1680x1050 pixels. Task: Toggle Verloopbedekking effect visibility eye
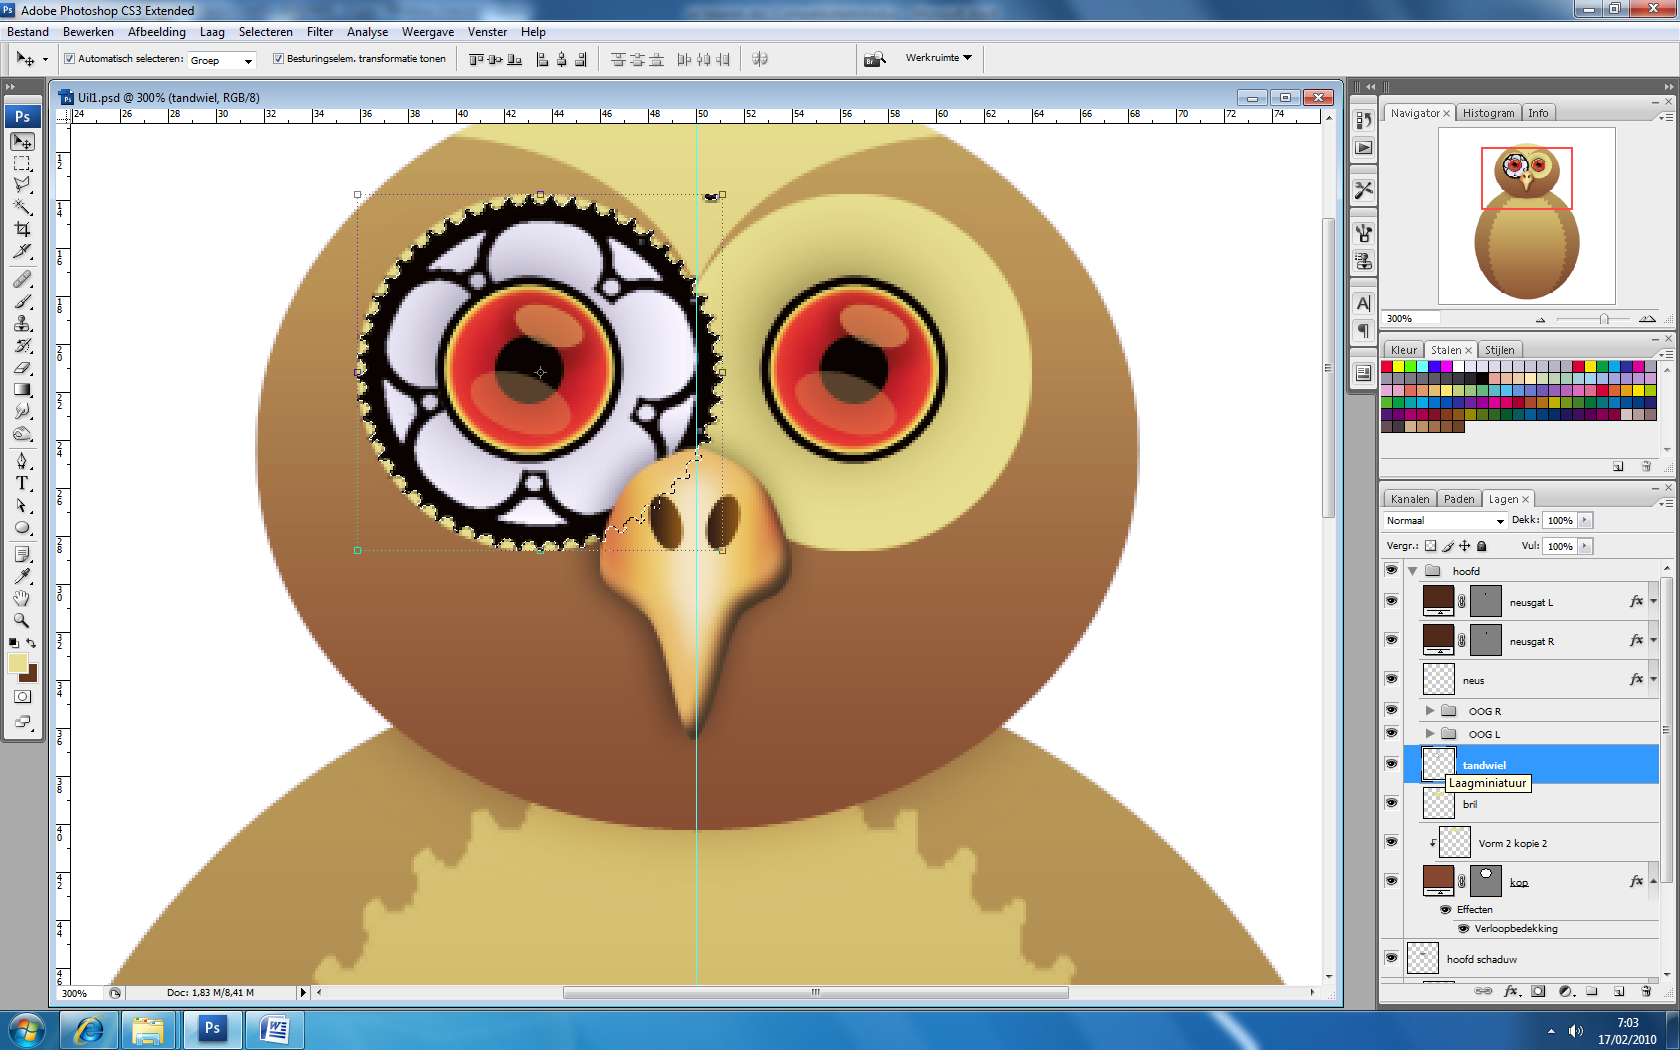point(1464,928)
